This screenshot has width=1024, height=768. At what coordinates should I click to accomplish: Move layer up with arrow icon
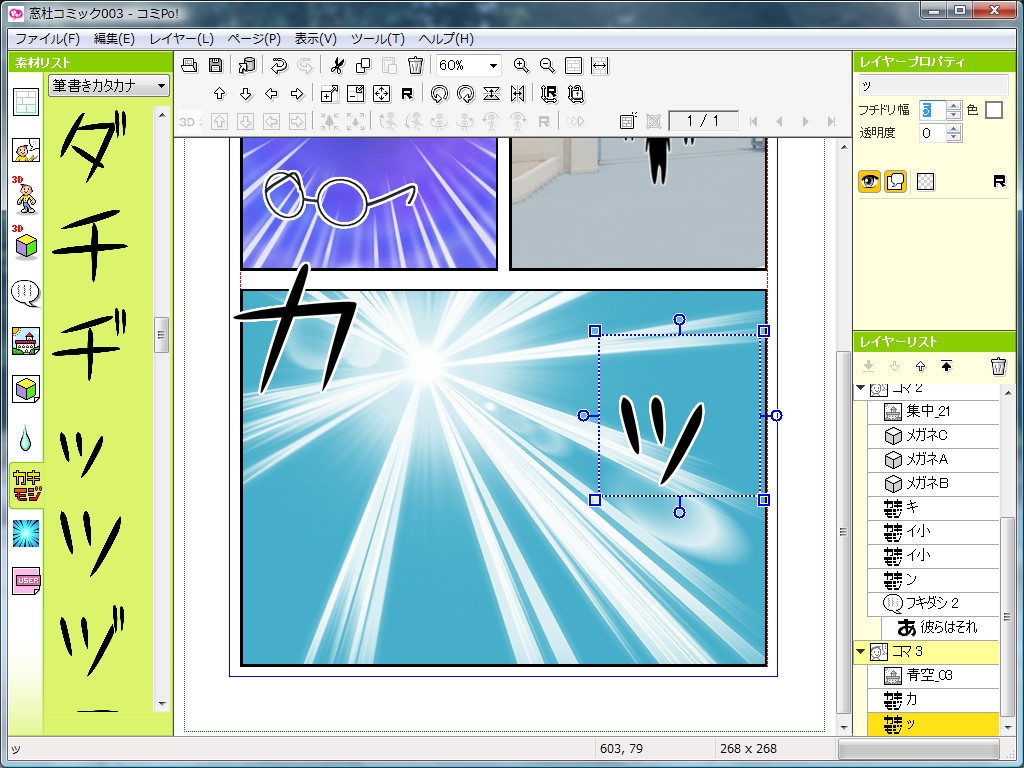[x=219, y=94]
